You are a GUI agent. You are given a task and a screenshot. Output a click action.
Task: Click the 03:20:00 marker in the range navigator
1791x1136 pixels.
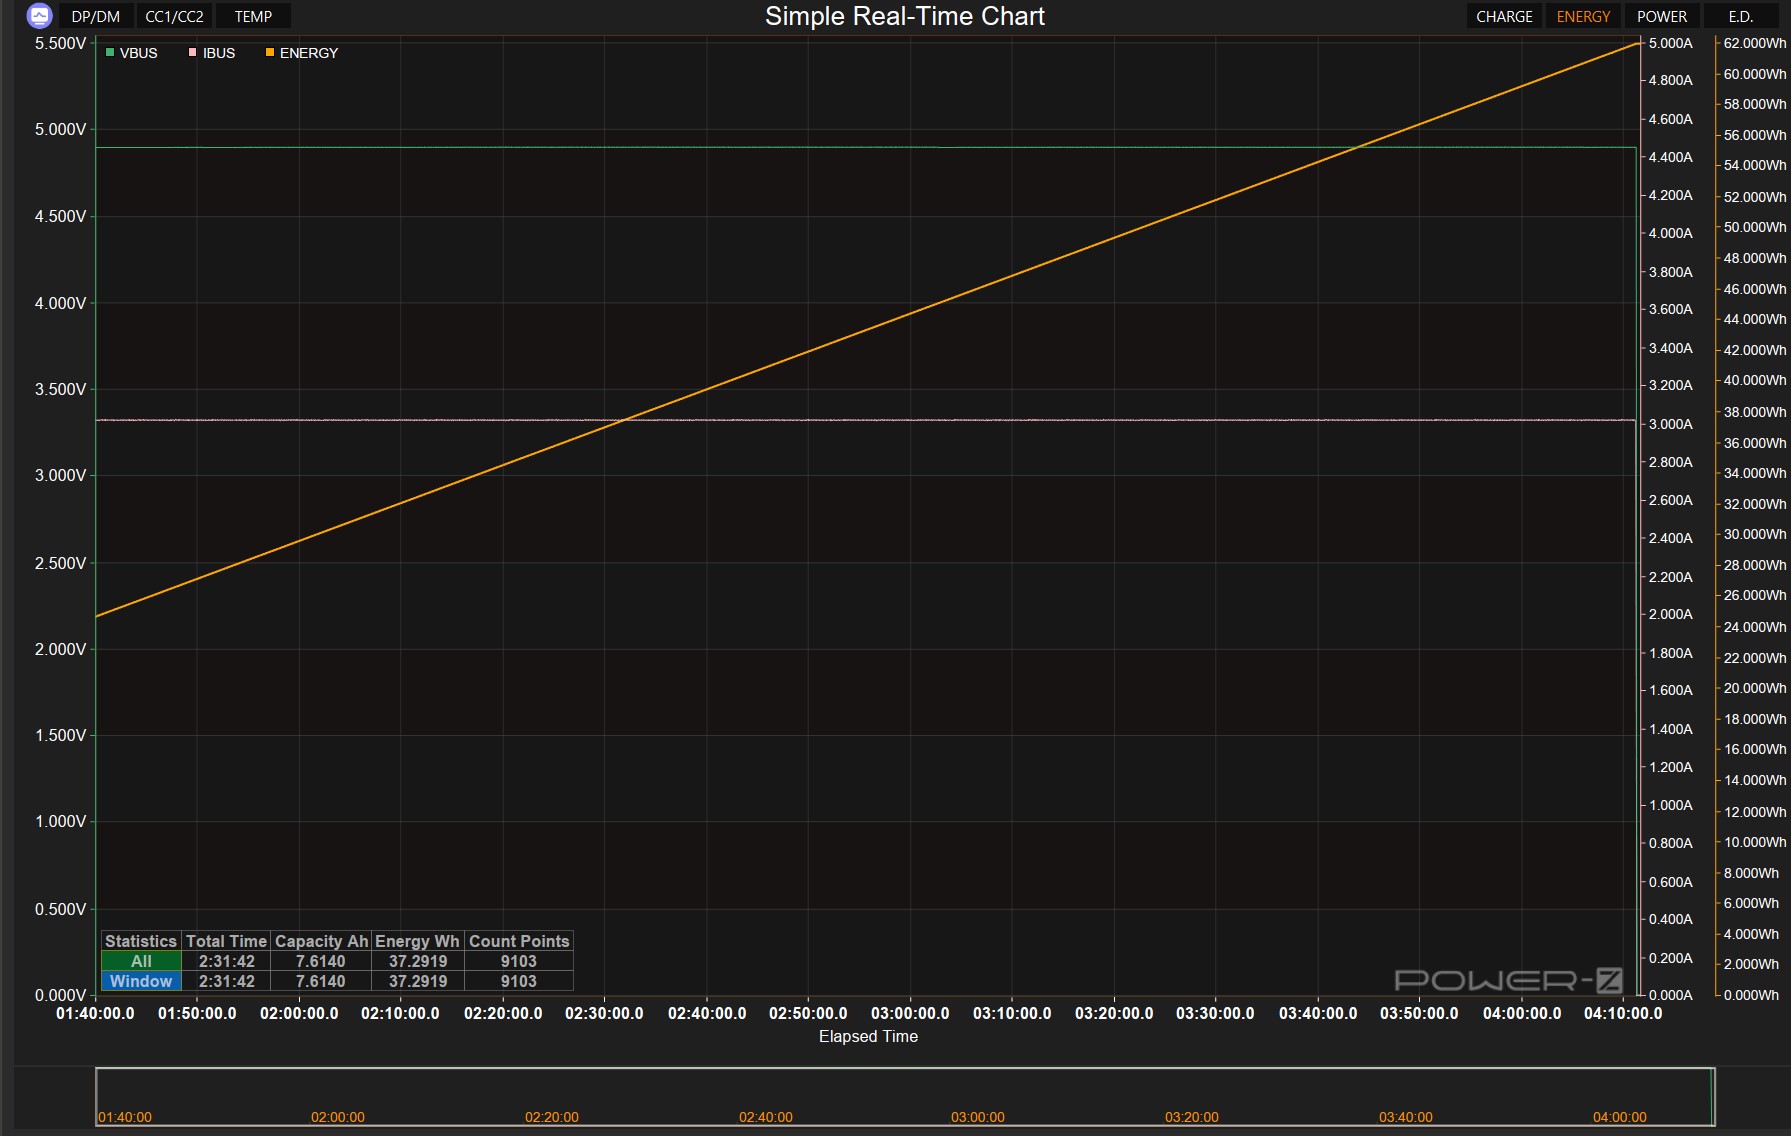click(1192, 1117)
